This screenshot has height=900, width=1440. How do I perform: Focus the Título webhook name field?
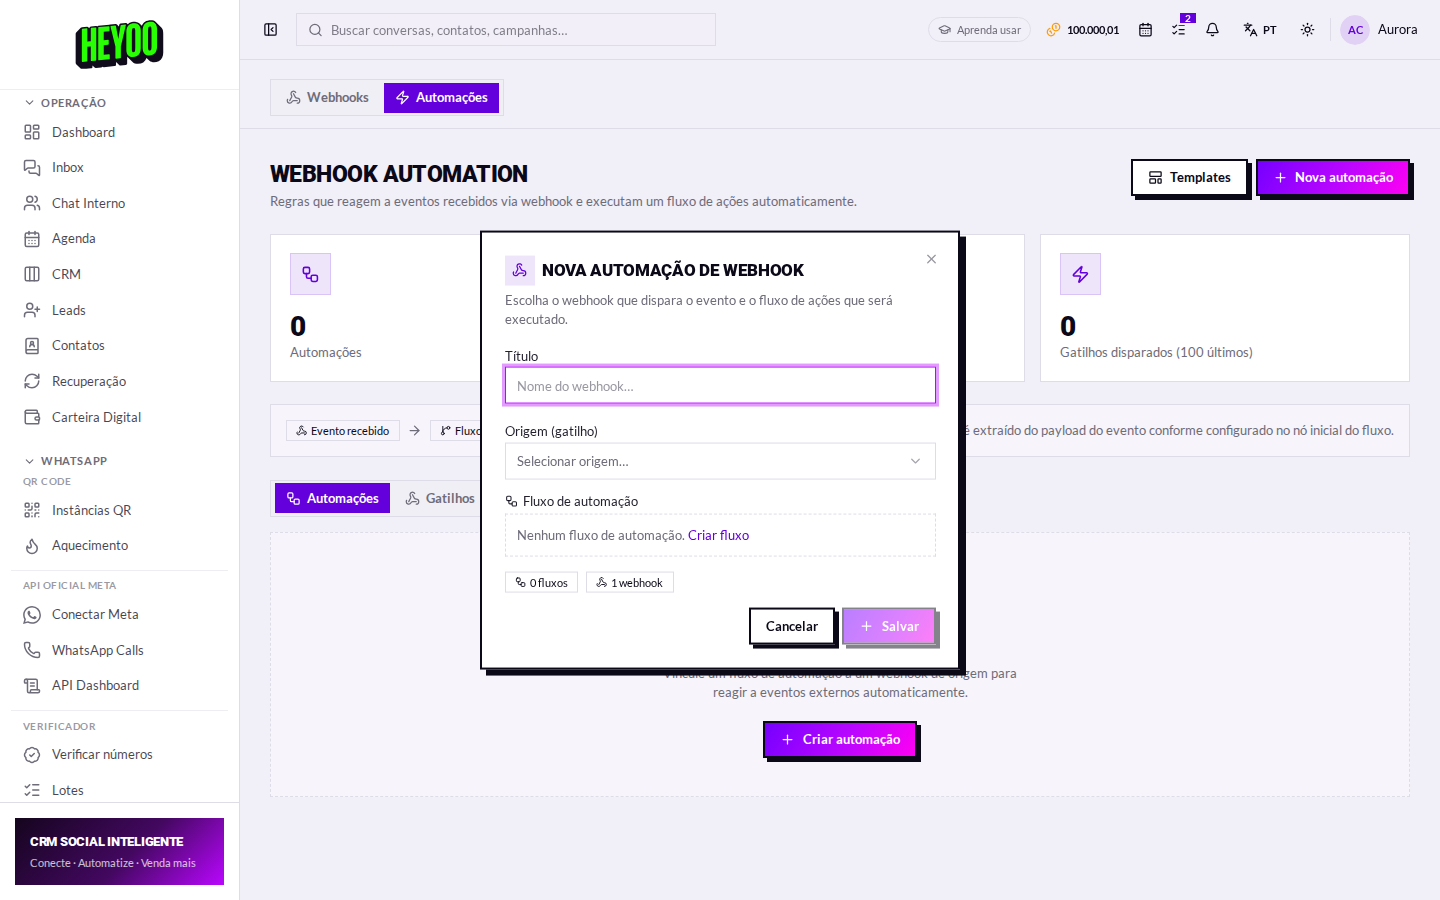(720, 386)
